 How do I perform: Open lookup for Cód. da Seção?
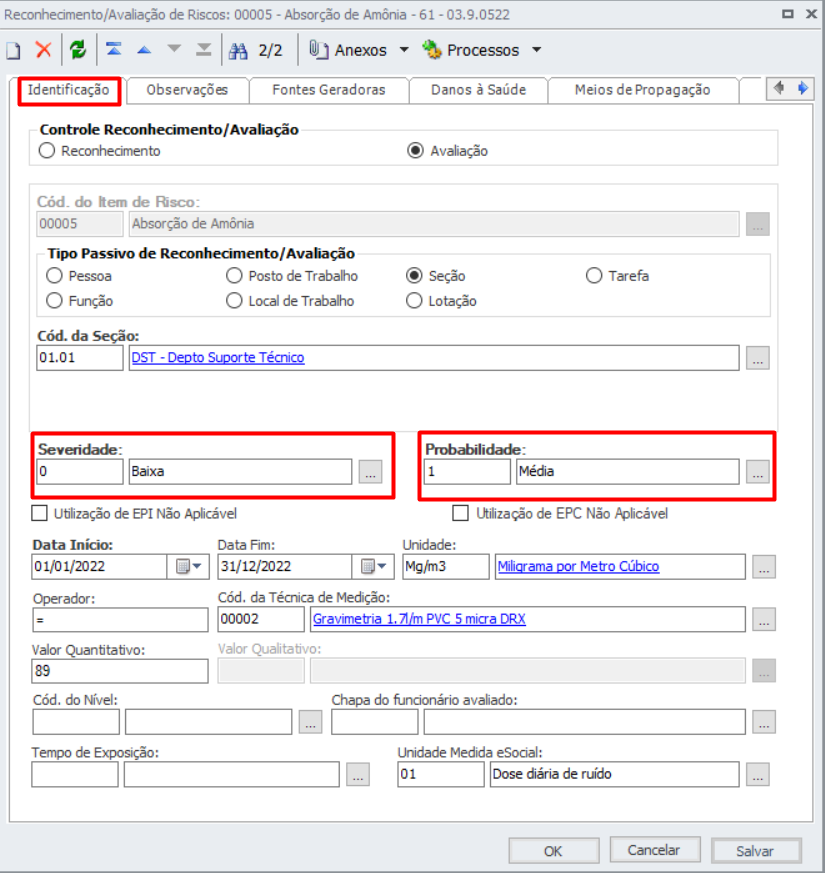pyautogui.click(x=758, y=358)
